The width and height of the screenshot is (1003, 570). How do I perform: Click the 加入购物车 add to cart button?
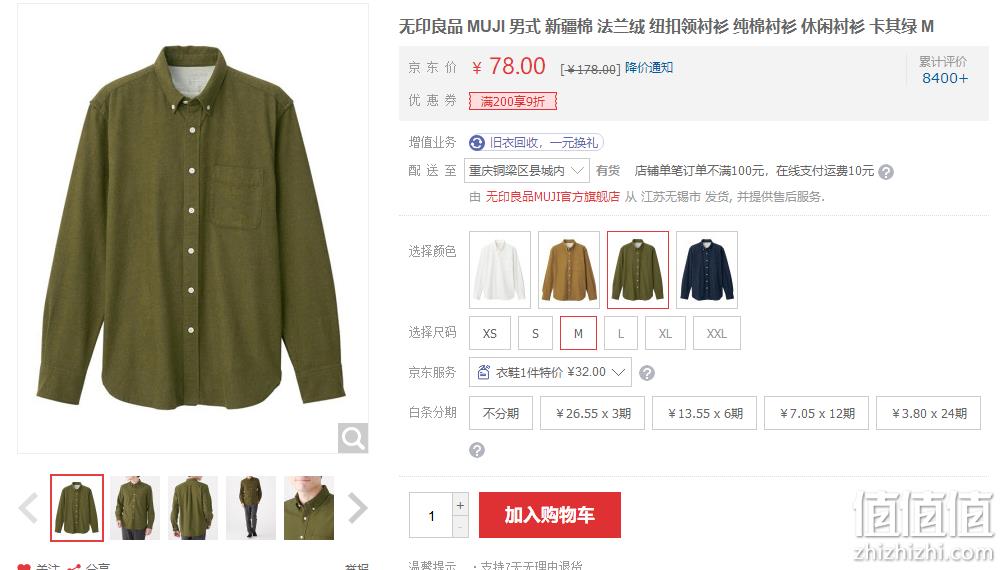tap(549, 515)
